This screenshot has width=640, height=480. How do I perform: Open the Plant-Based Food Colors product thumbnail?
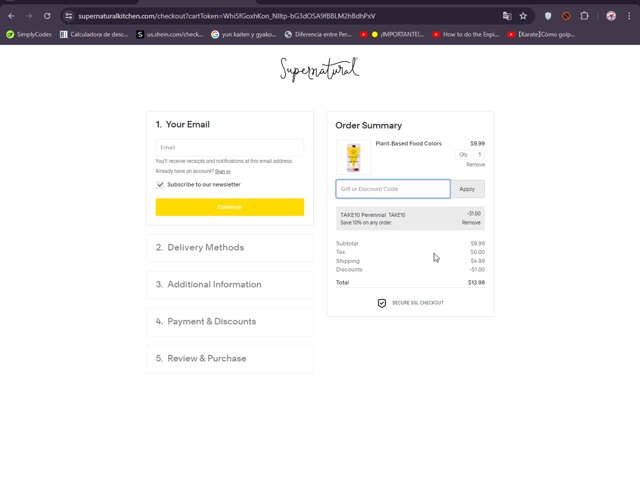coord(353,158)
